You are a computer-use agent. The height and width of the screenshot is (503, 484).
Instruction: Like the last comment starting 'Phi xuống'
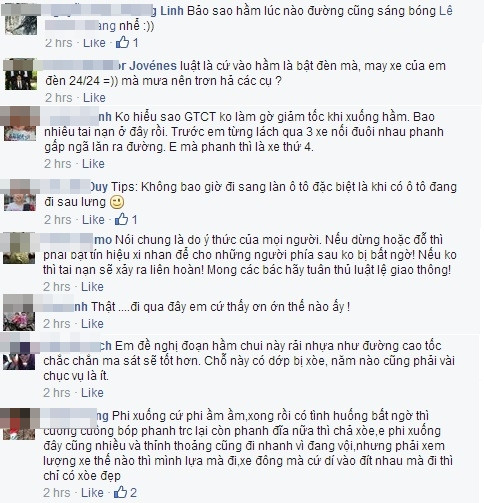pyautogui.click(x=92, y=493)
